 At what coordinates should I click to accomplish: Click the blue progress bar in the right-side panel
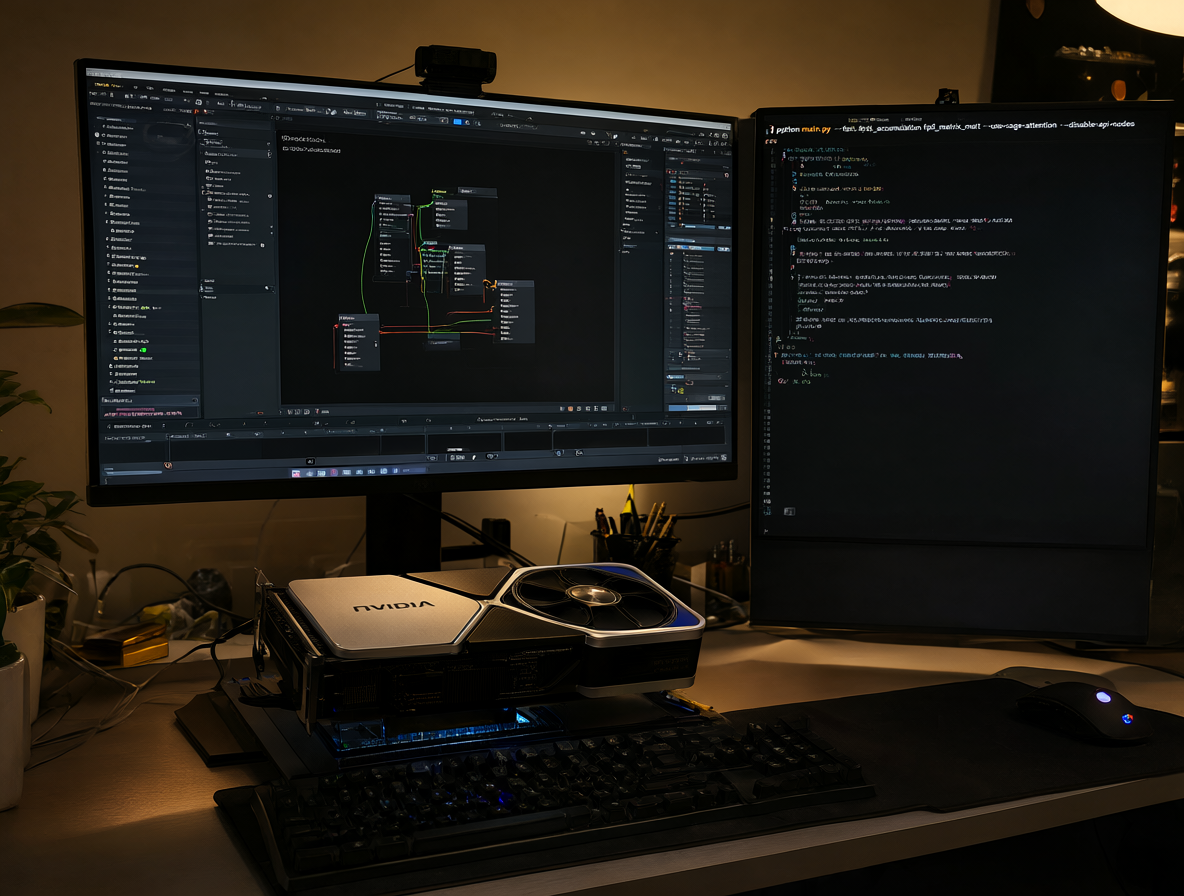692,408
